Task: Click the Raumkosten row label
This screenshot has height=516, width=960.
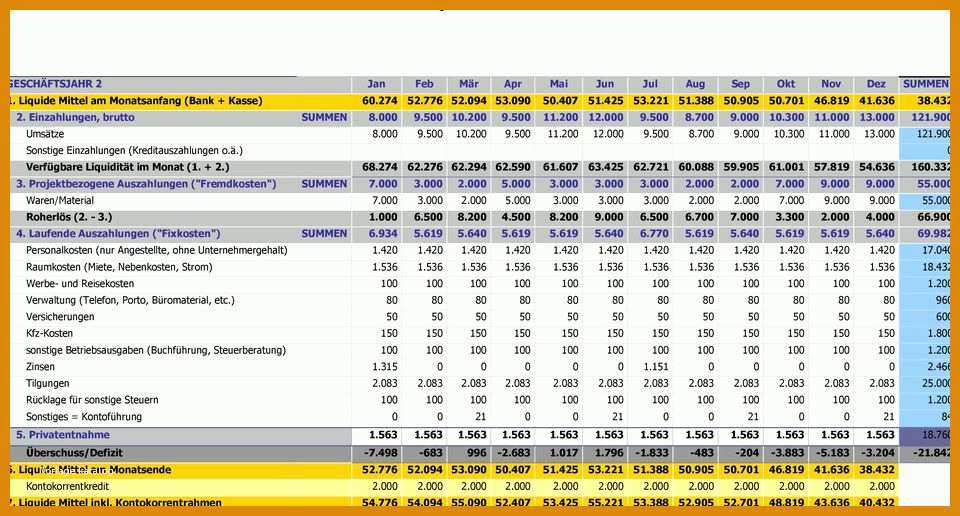Action: [x=119, y=267]
